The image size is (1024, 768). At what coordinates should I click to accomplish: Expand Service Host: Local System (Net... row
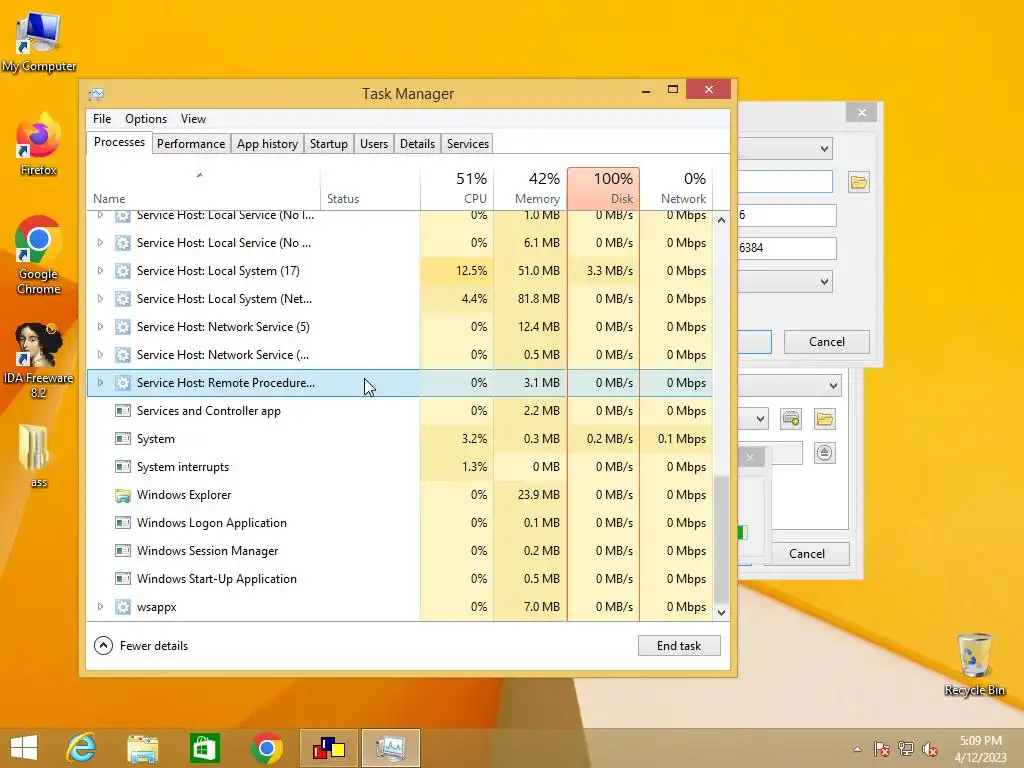(x=100, y=298)
